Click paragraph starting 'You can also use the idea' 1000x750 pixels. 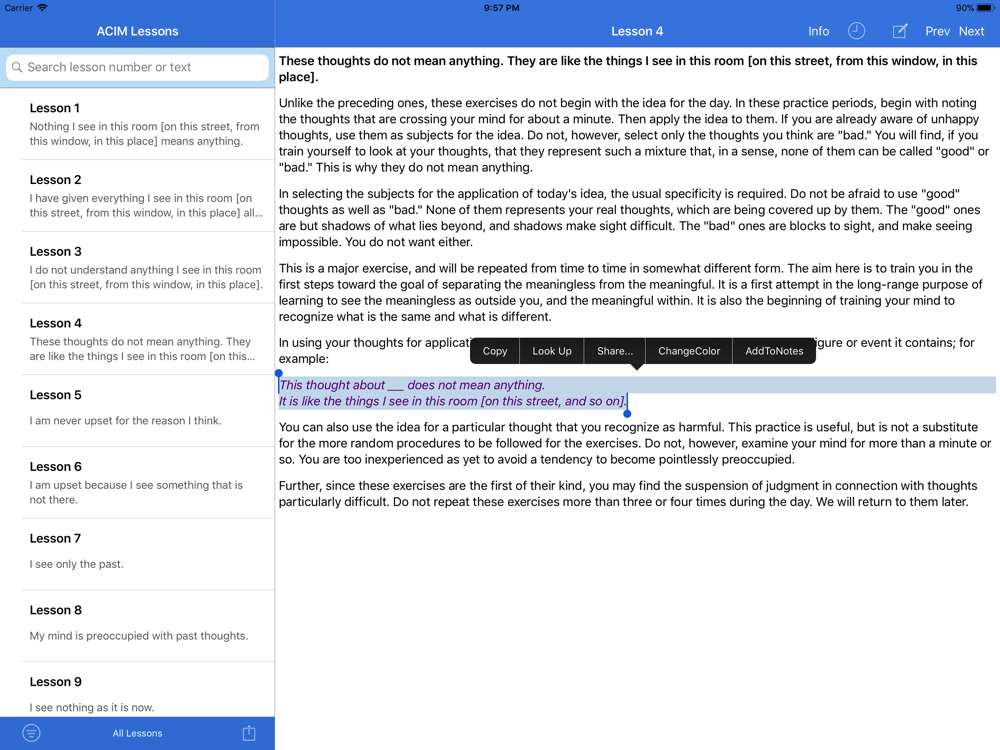point(635,443)
